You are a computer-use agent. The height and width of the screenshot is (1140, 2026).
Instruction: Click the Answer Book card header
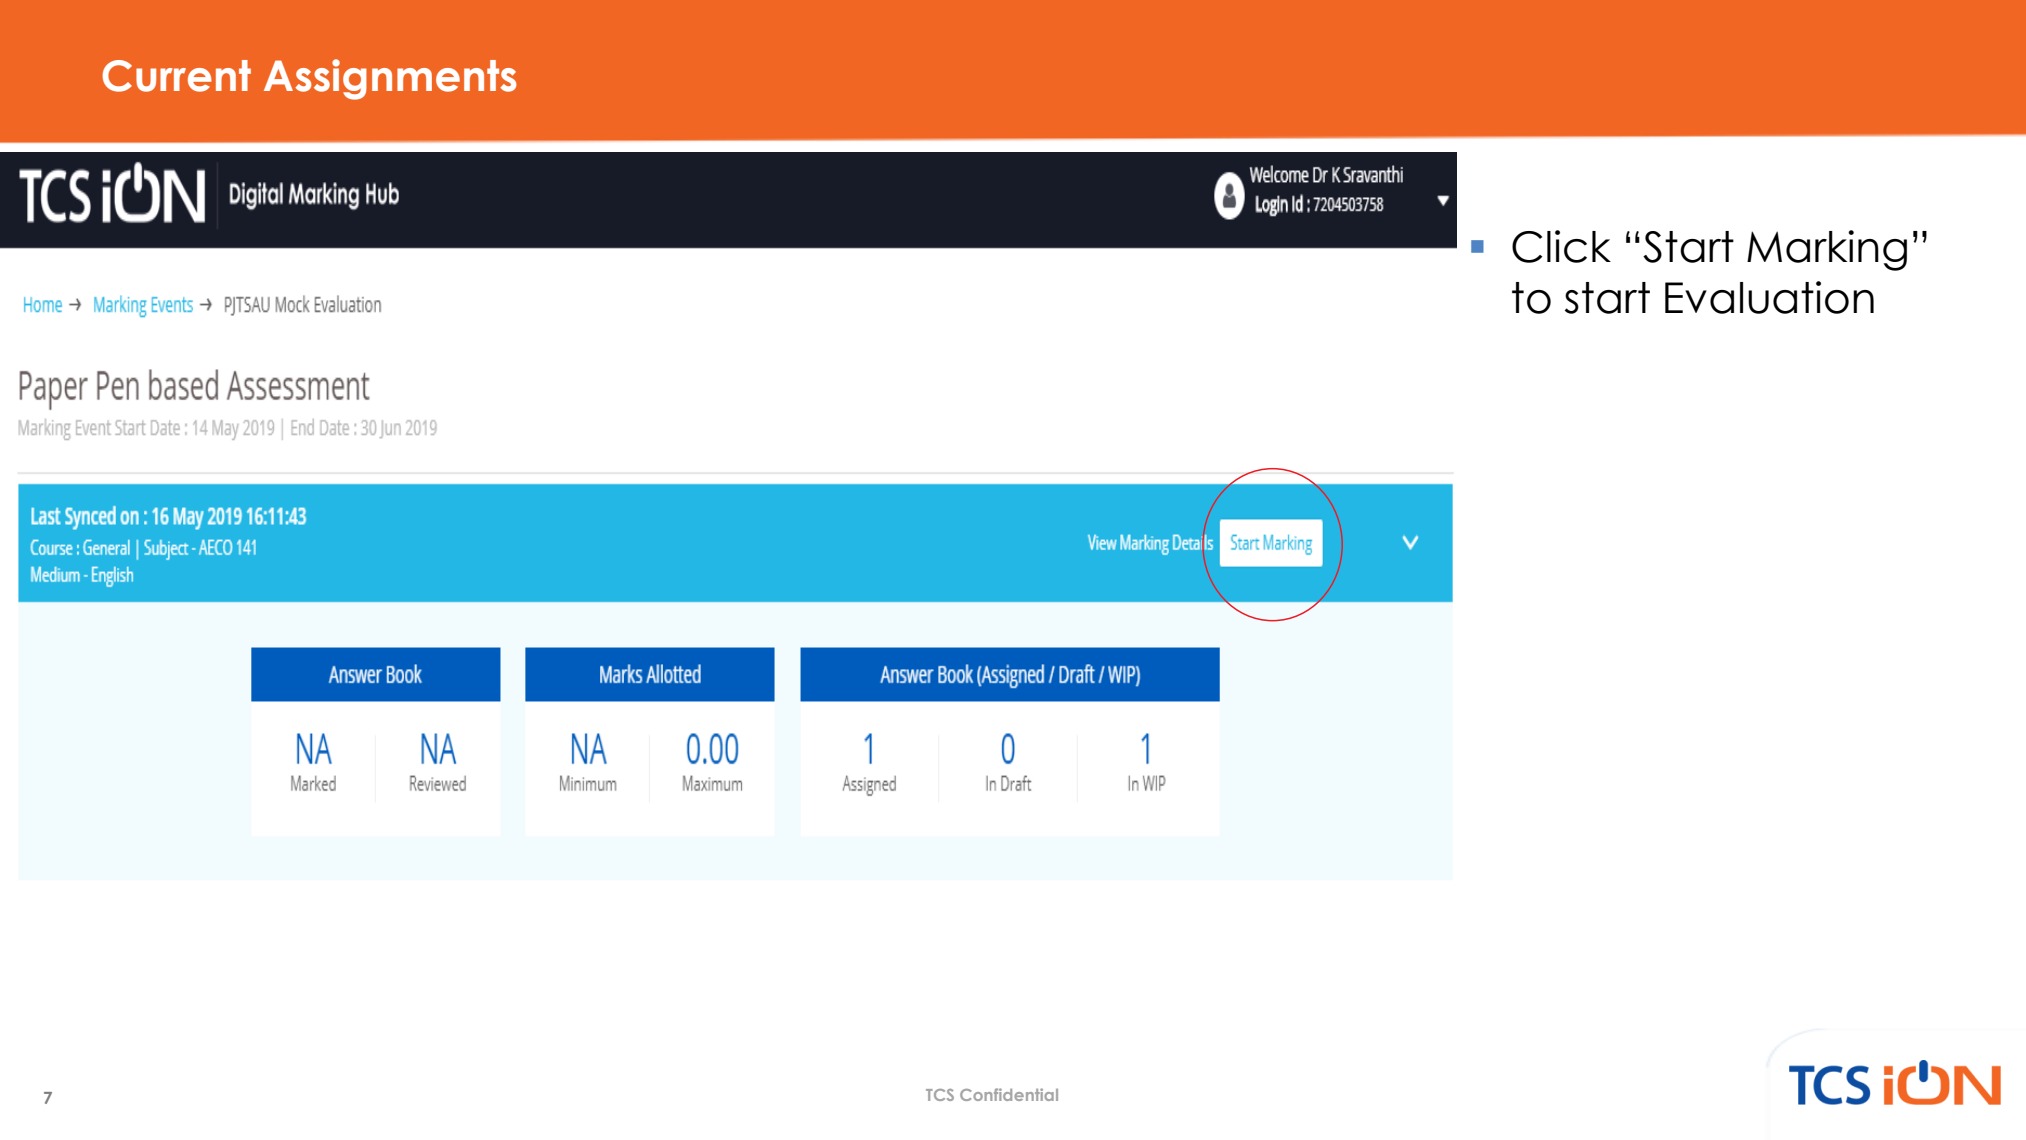375,675
